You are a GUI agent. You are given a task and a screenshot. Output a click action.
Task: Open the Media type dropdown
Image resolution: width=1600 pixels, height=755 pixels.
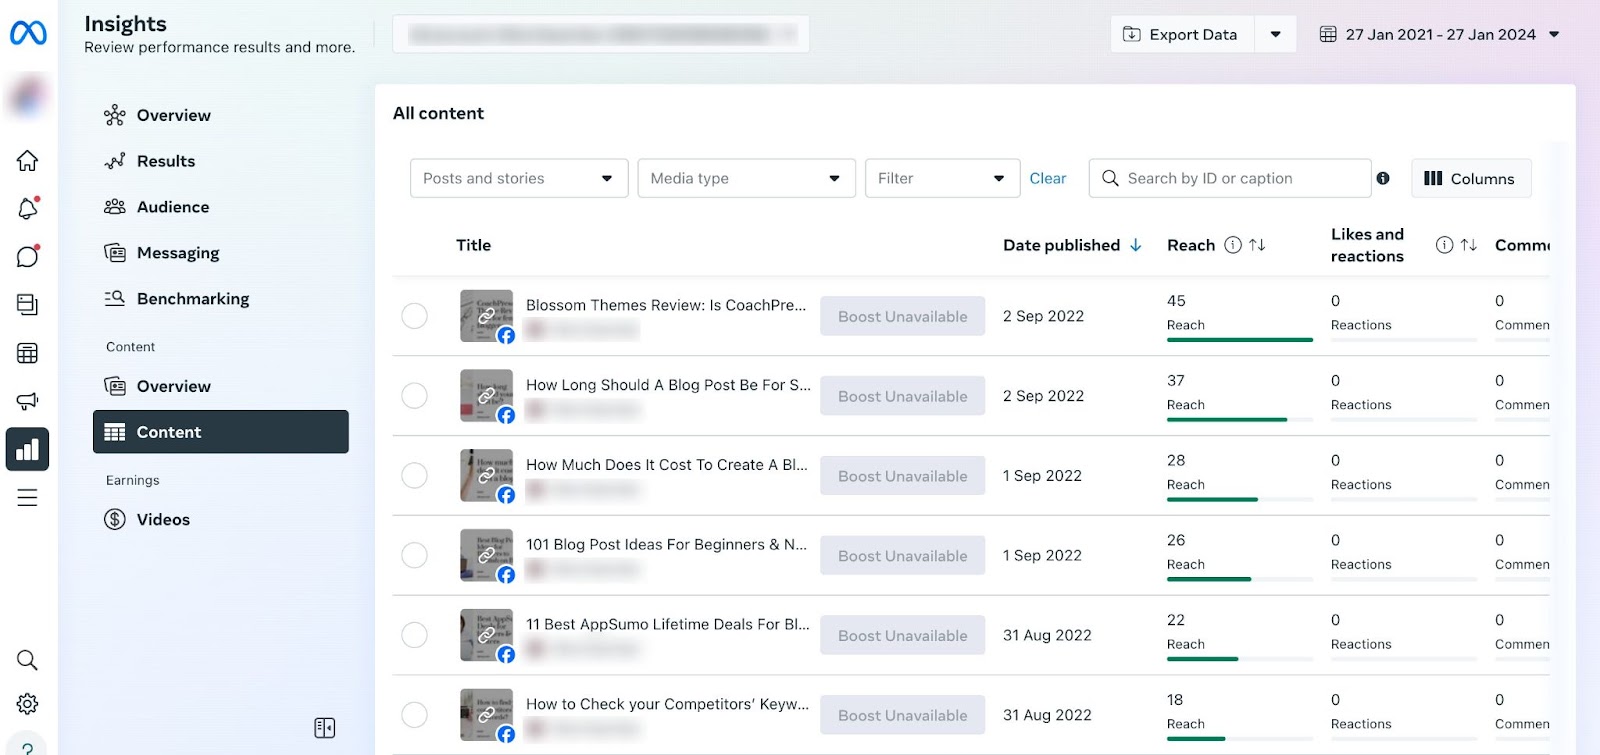pyautogui.click(x=746, y=178)
